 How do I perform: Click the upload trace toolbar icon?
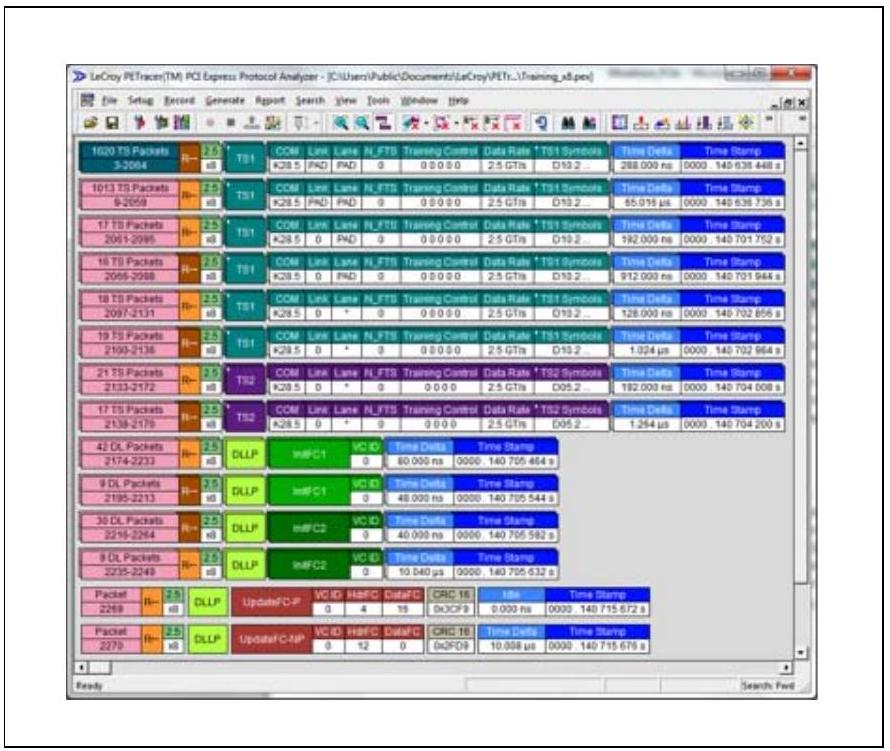[x=252, y=123]
